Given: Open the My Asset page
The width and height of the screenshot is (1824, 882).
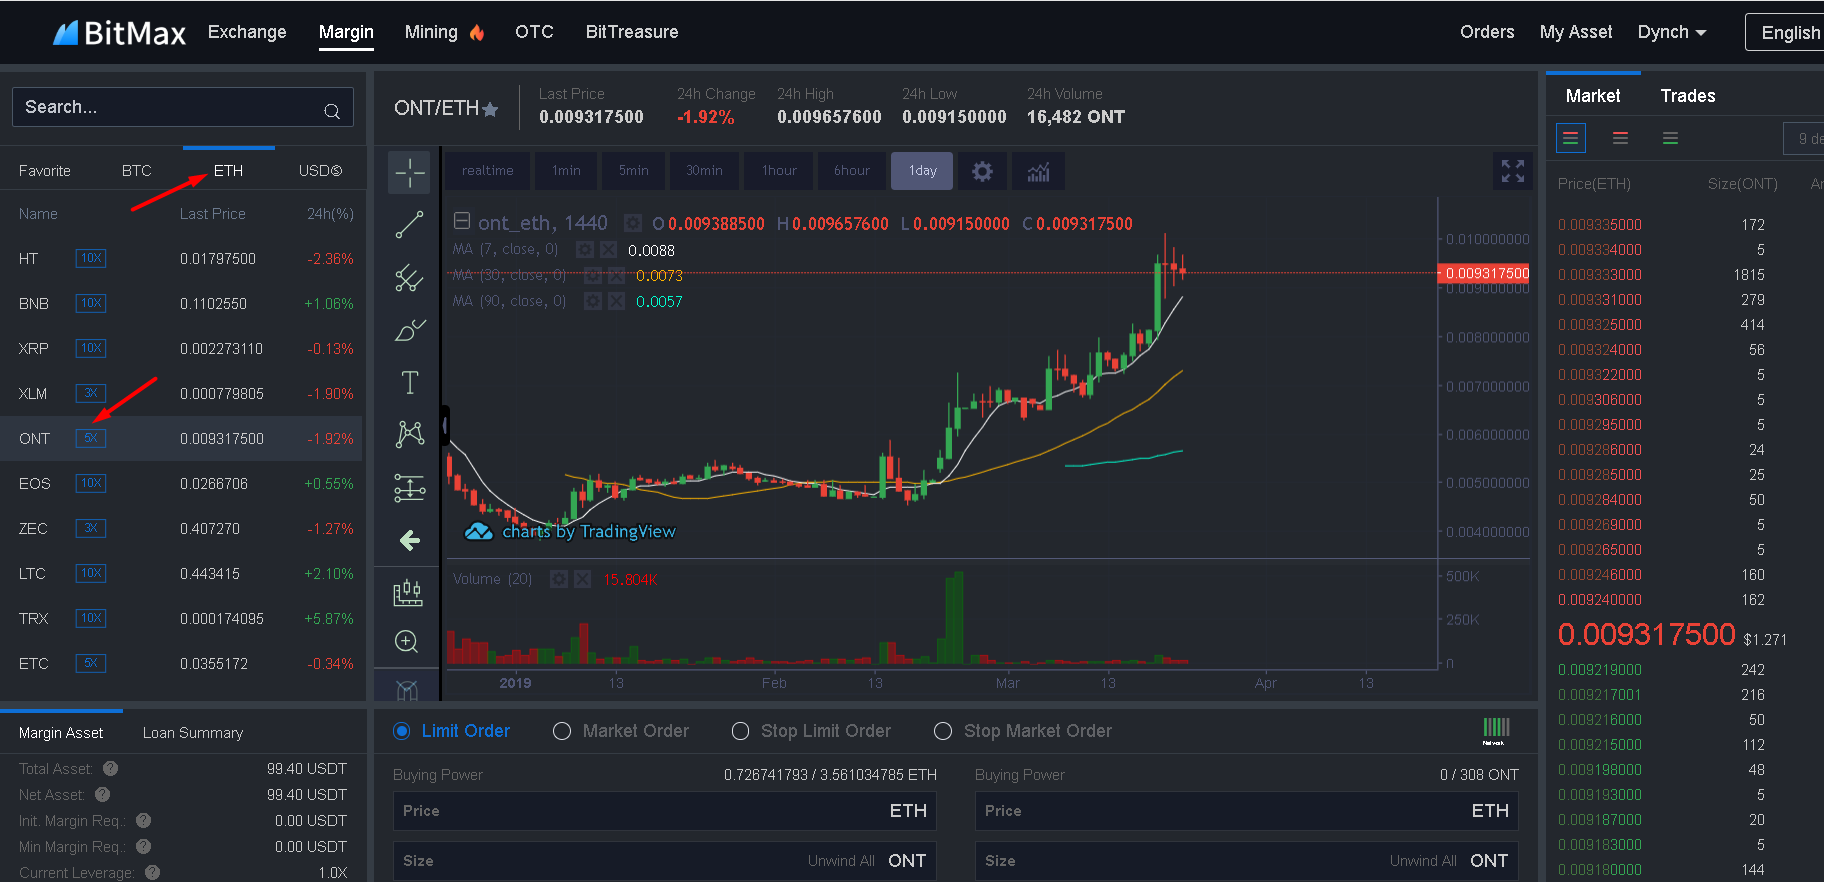Looking at the screenshot, I should click(x=1576, y=32).
